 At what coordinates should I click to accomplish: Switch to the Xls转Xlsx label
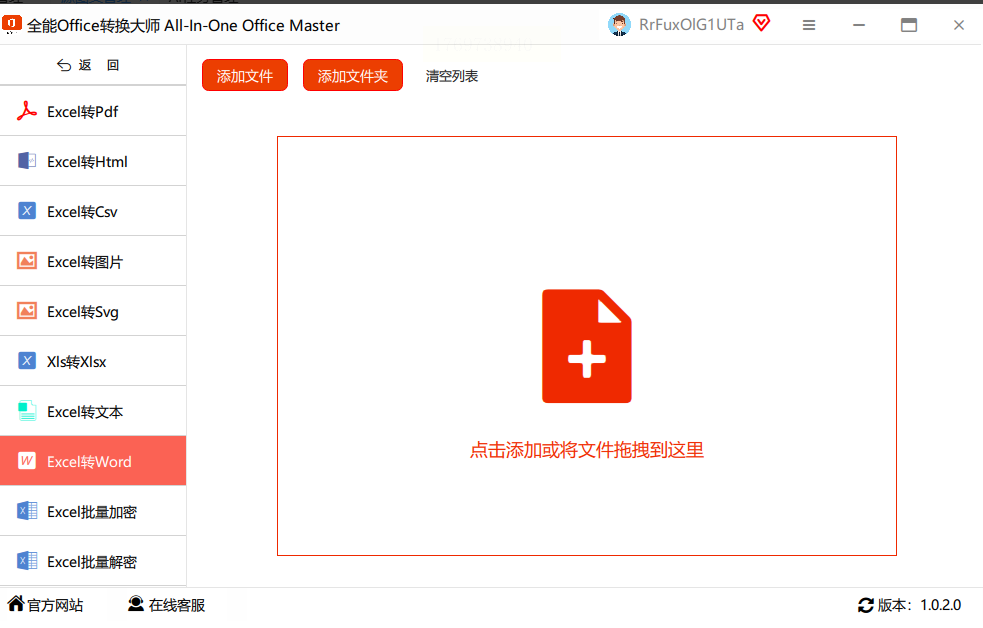[76, 362]
